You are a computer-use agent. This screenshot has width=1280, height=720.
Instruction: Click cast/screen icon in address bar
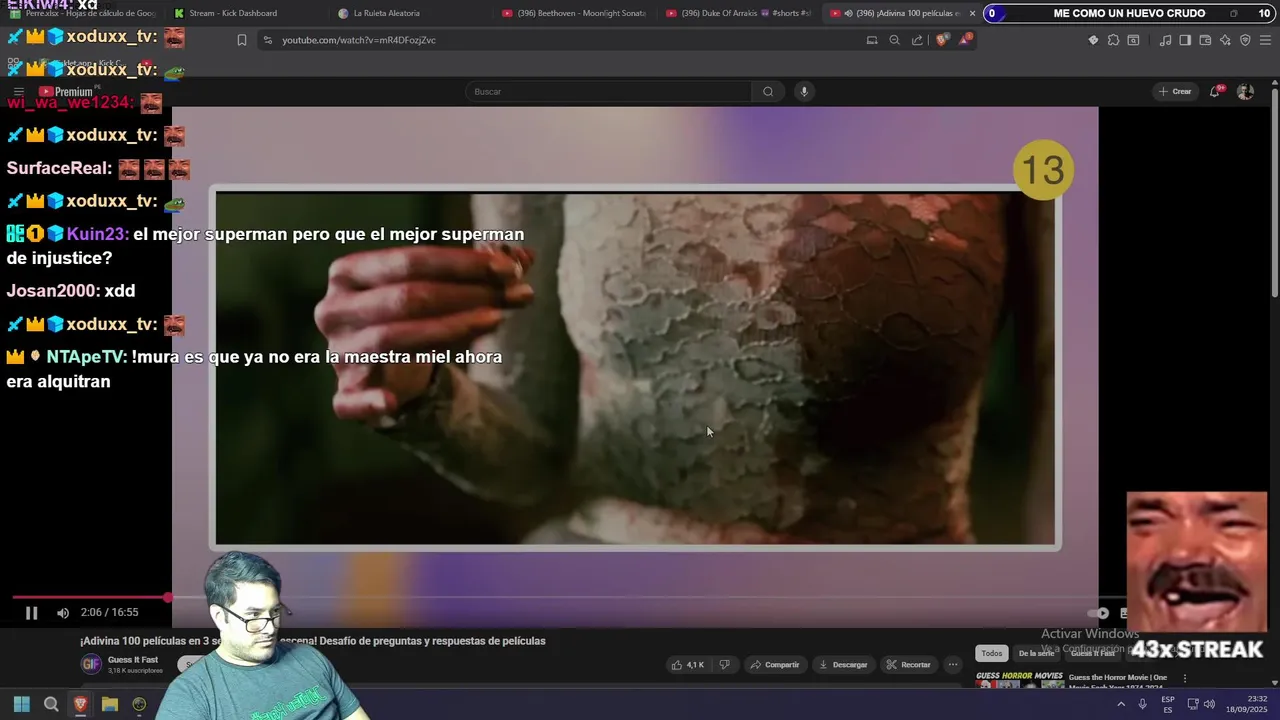click(x=872, y=40)
